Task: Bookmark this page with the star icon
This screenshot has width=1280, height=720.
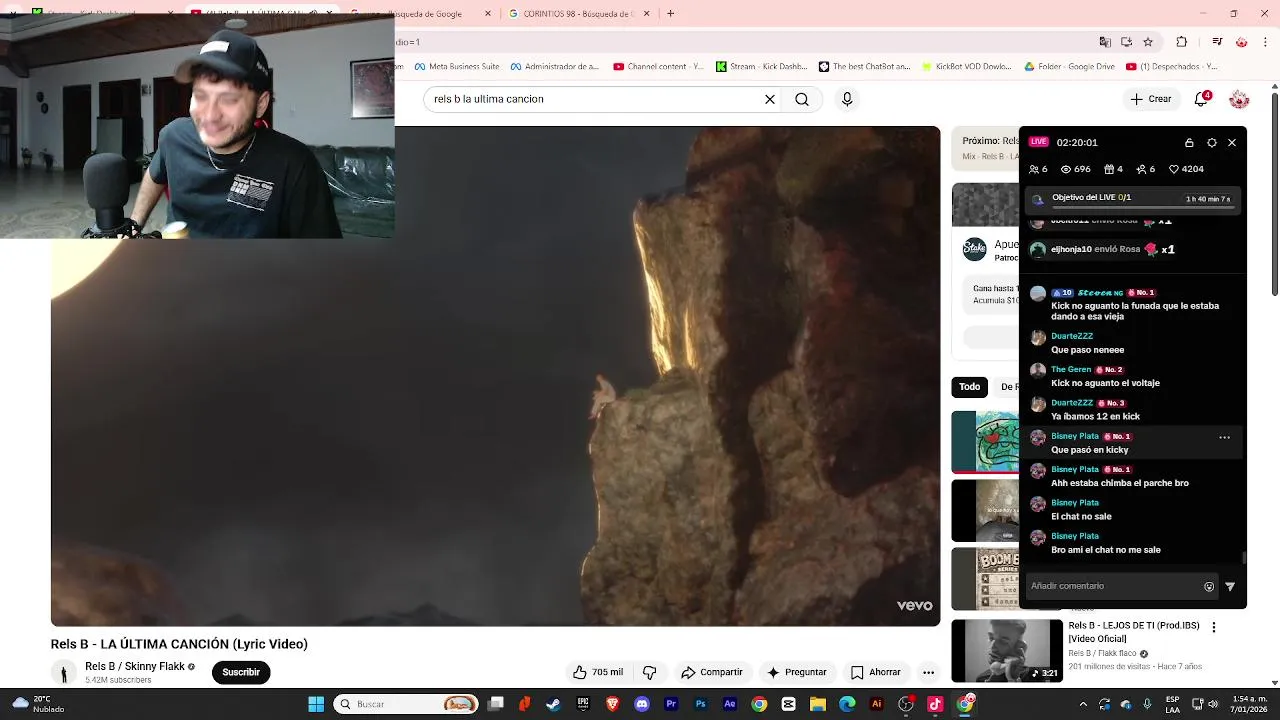Action: 1148,42
